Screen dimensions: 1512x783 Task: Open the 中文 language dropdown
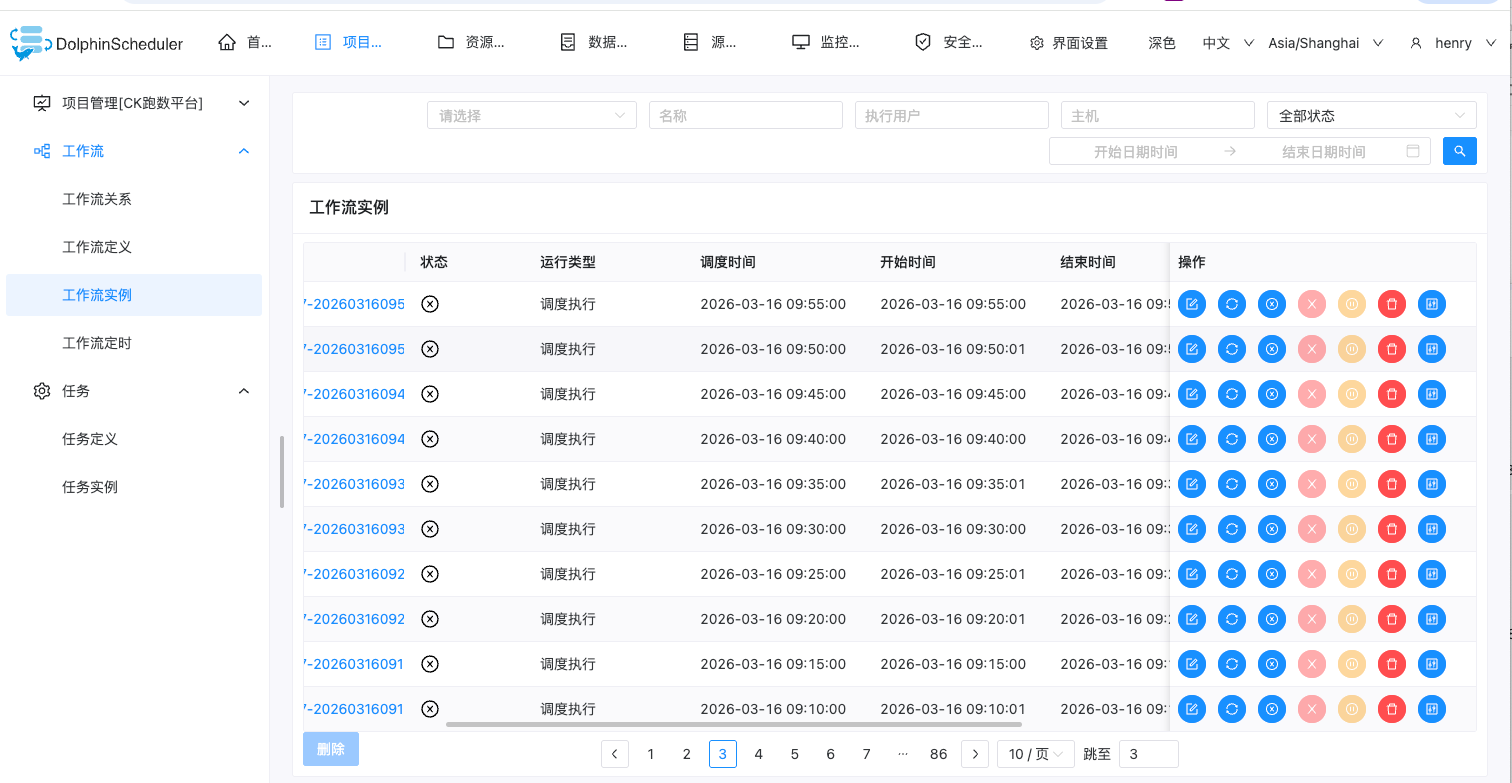pos(1228,43)
